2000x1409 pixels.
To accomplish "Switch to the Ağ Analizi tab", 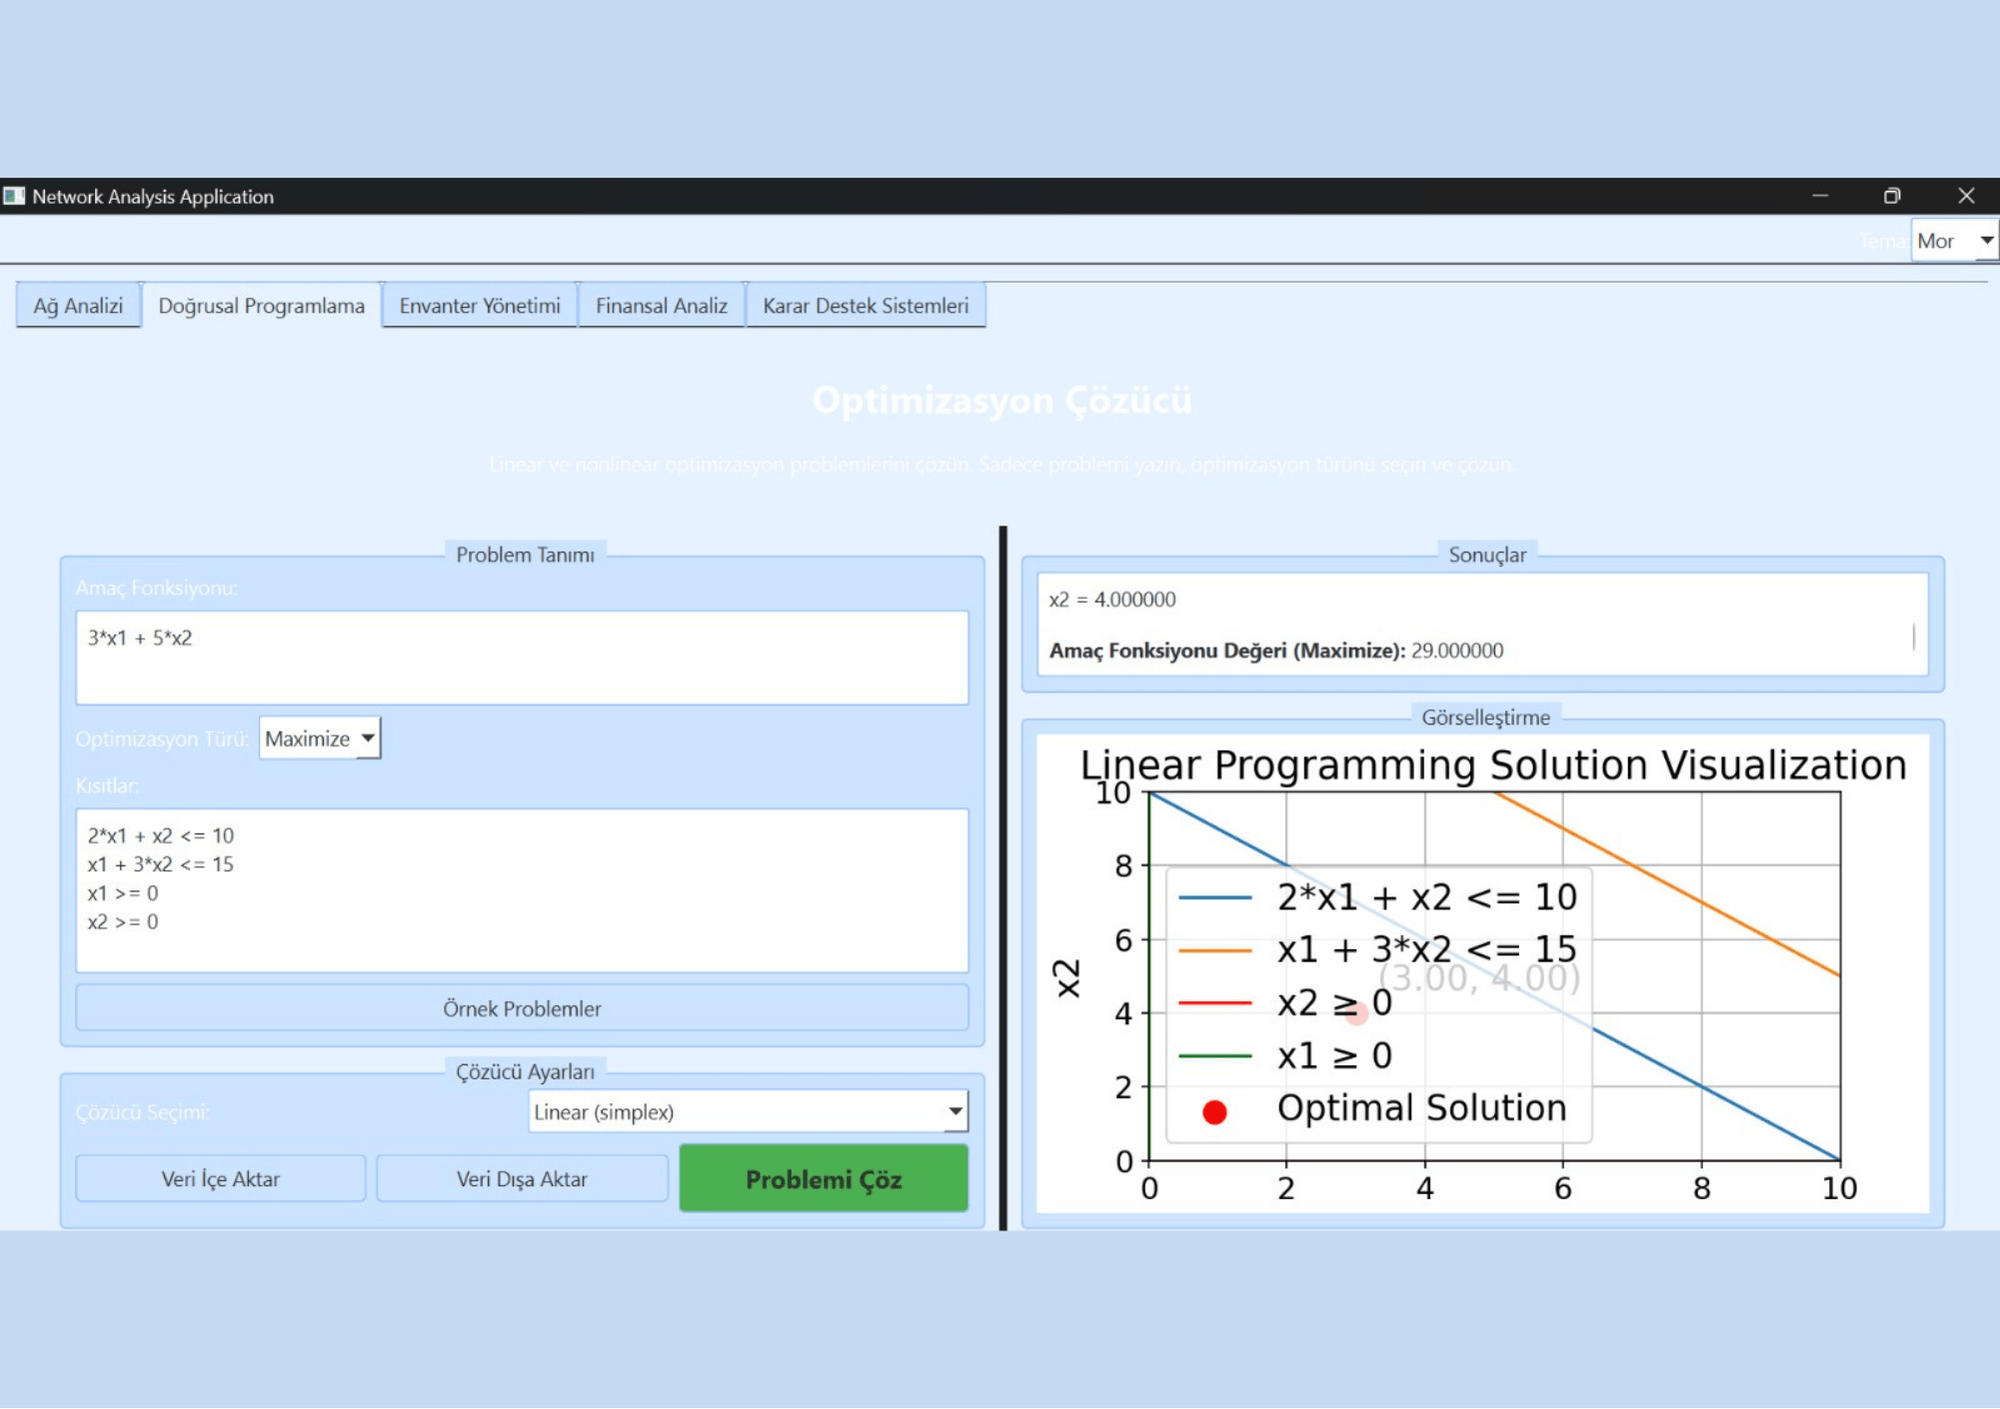I will pos(78,306).
